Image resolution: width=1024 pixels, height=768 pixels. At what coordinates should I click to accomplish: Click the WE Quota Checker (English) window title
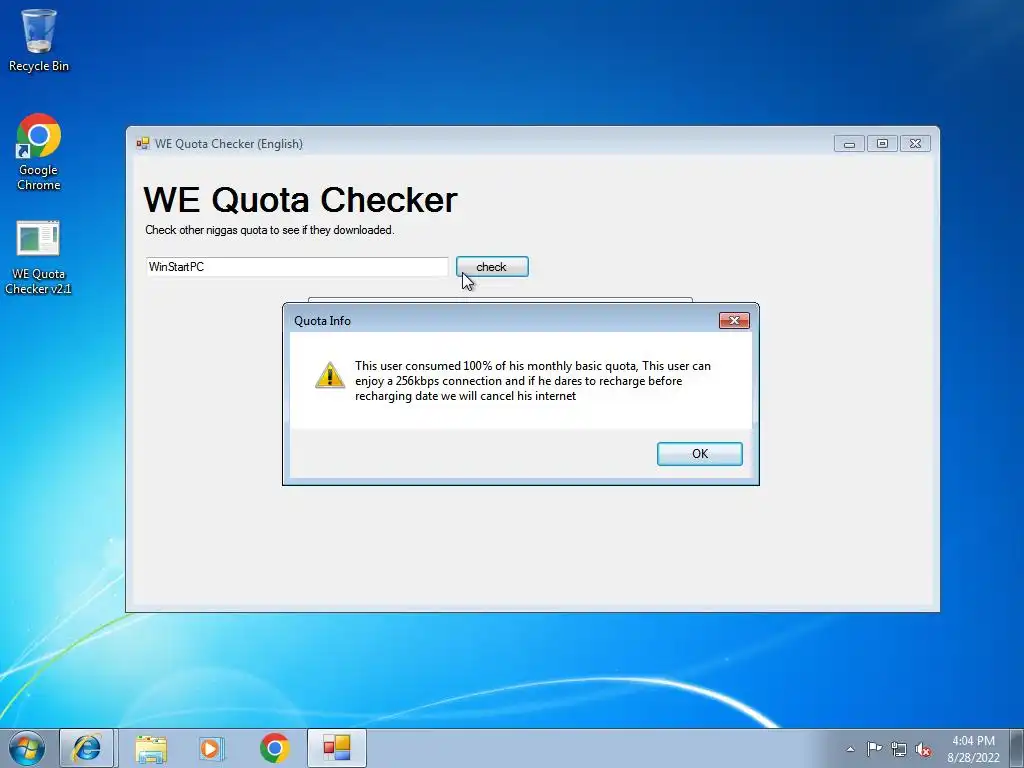tap(229, 144)
